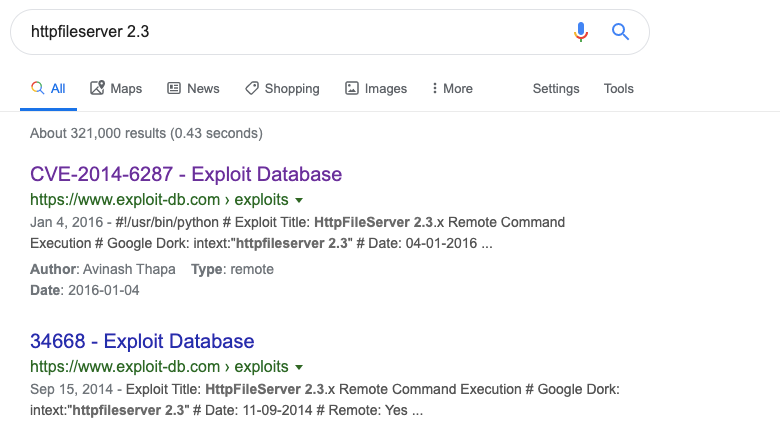Click the three-dot icon beside More
Screen dimensions: 780x435
click(435, 88)
